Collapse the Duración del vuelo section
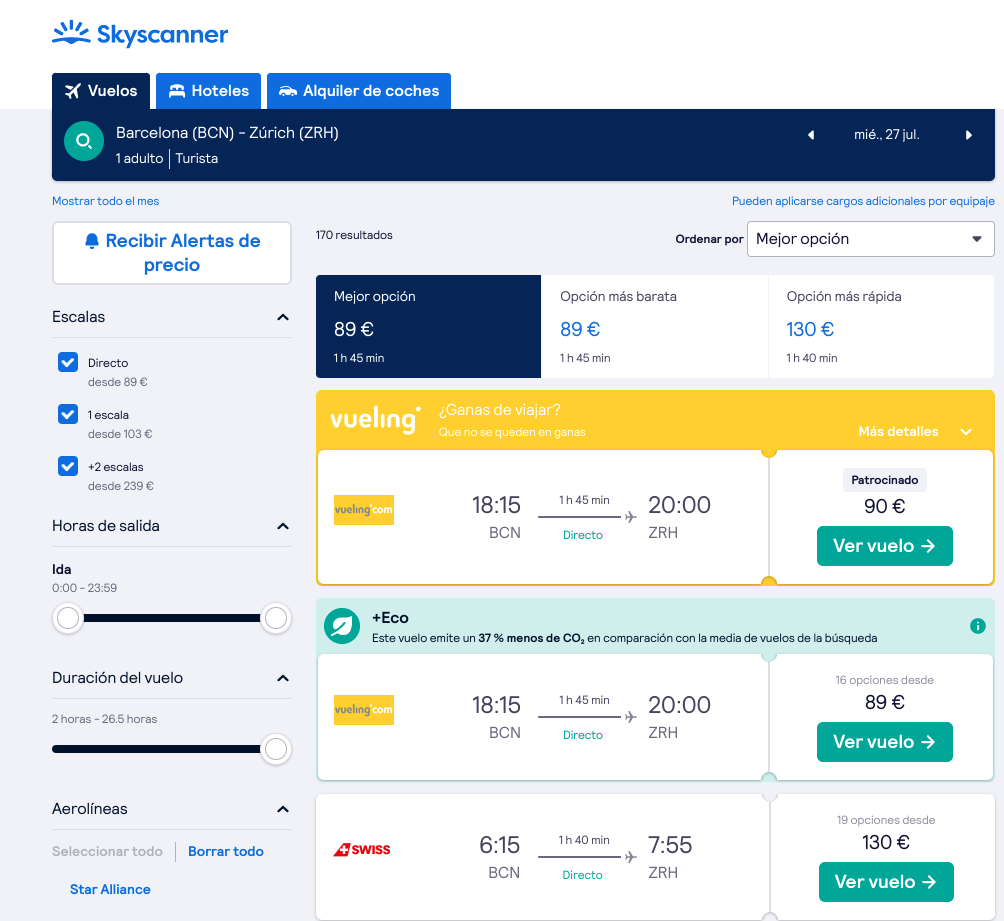This screenshot has width=1004, height=921. [282, 678]
